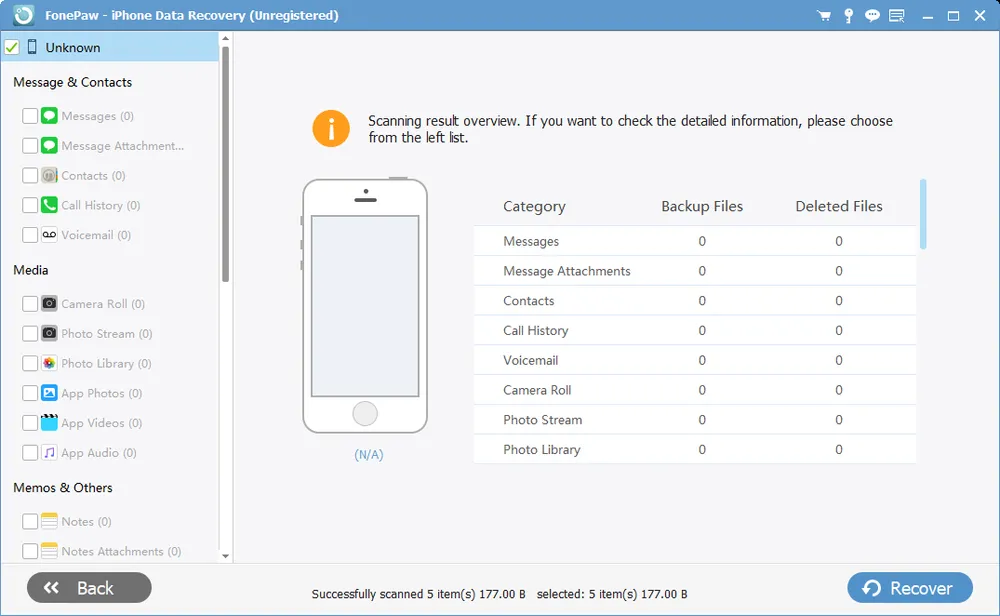Select Camera Roll (0) in sidebar
Viewport: 1000px width, 616px height.
[x=103, y=304]
